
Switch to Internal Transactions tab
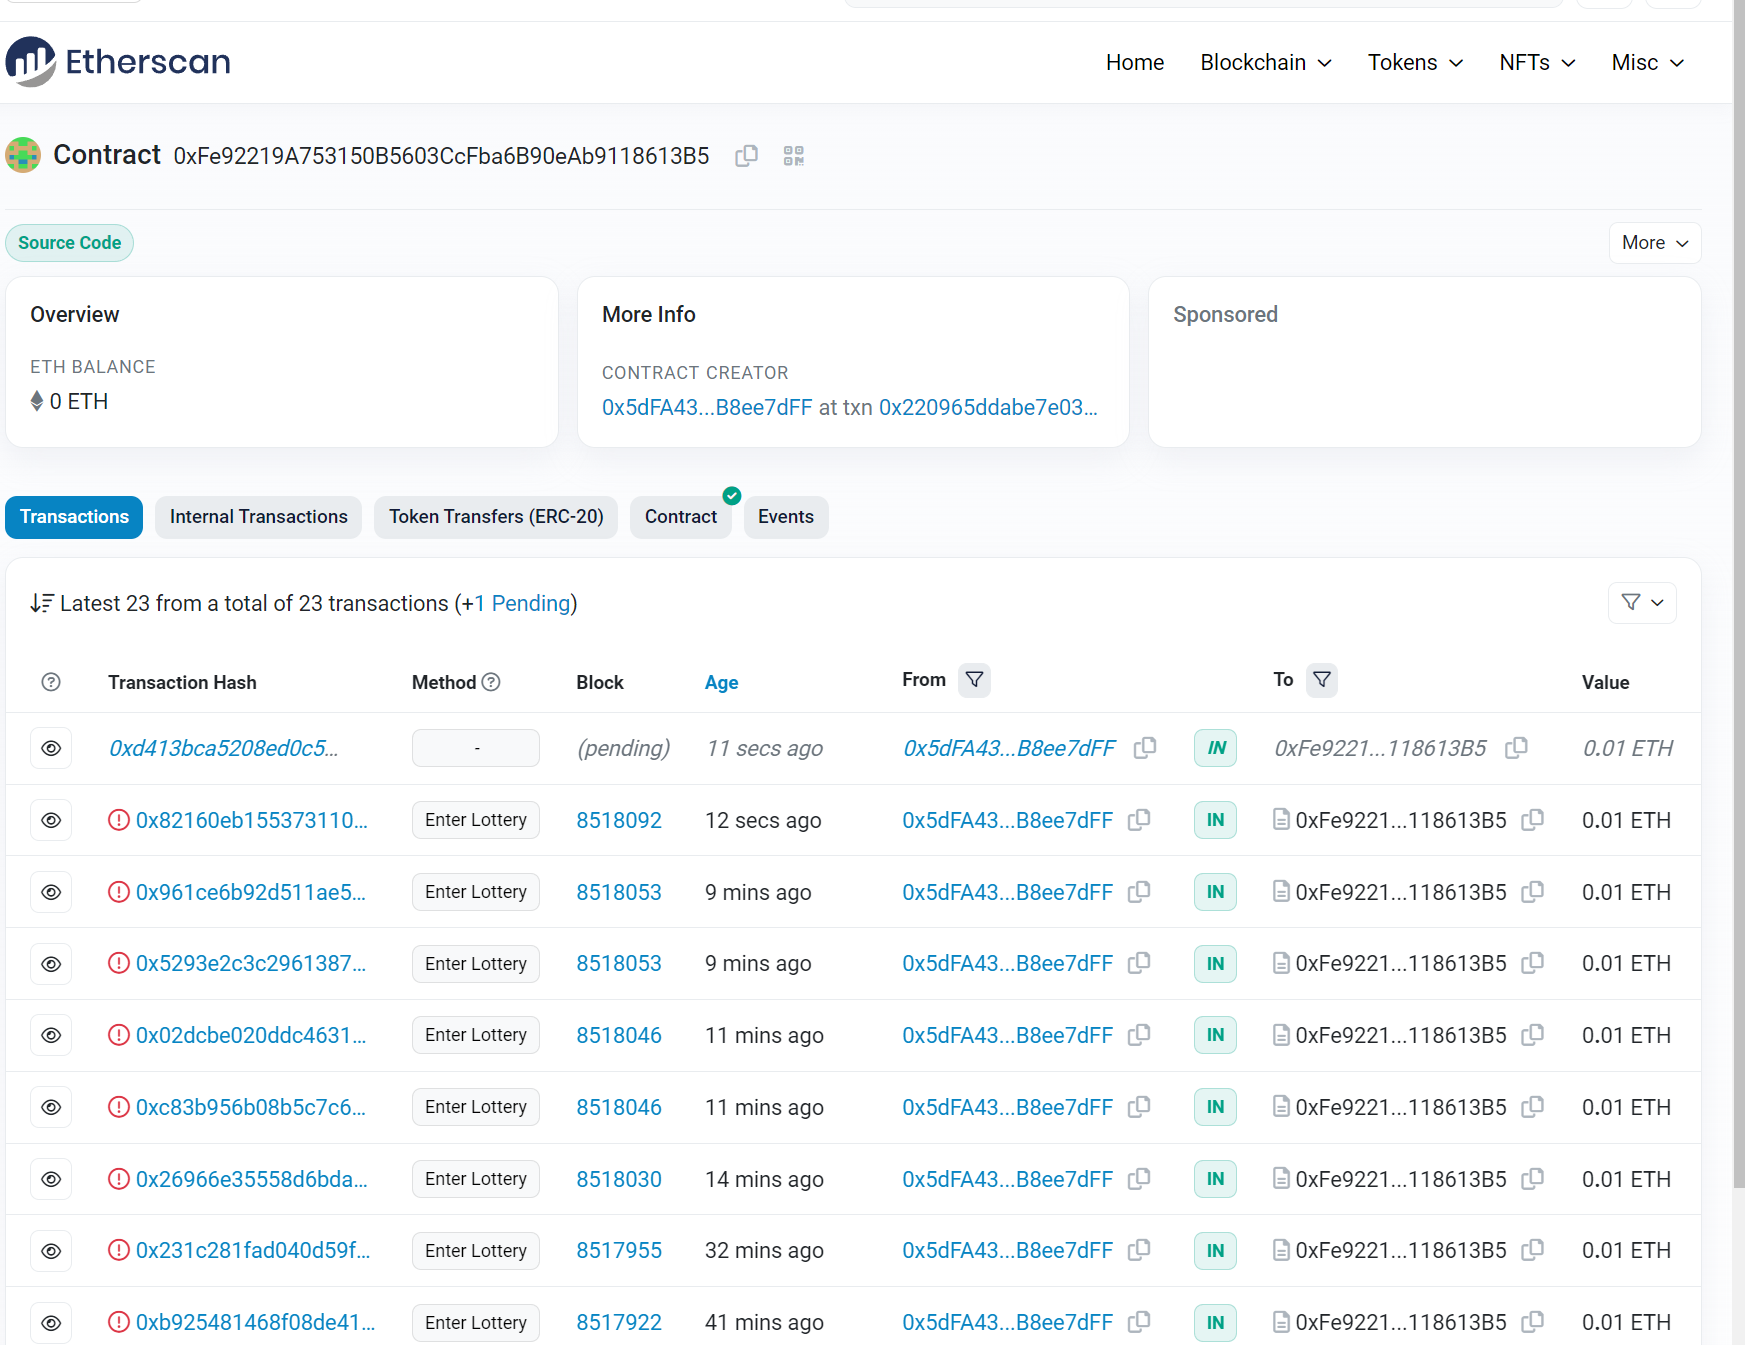[x=259, y=517]
